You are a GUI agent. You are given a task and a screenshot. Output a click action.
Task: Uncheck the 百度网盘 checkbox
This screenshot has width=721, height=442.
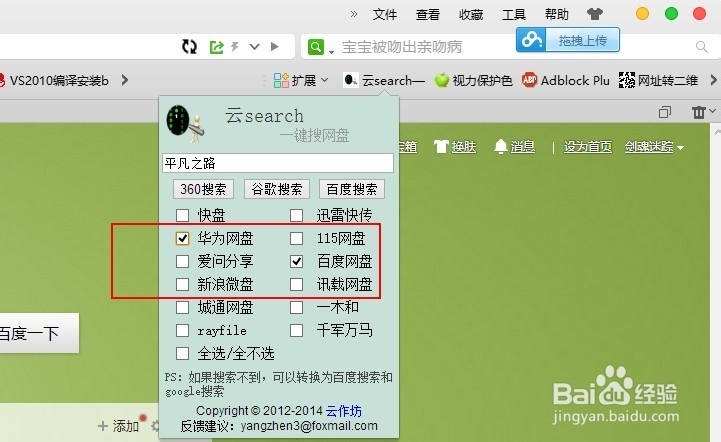coord(297,261)
